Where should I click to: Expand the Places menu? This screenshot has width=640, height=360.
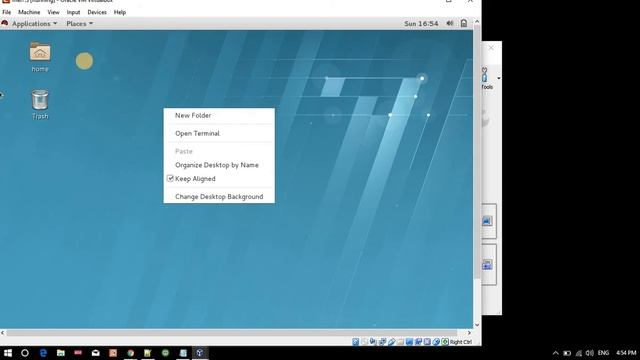coord(80,24)
